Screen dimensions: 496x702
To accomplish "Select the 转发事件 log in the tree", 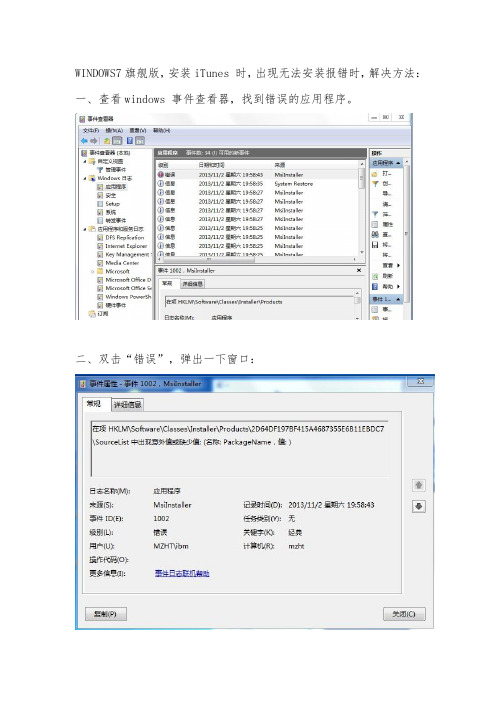I will (x=111, y=220).
